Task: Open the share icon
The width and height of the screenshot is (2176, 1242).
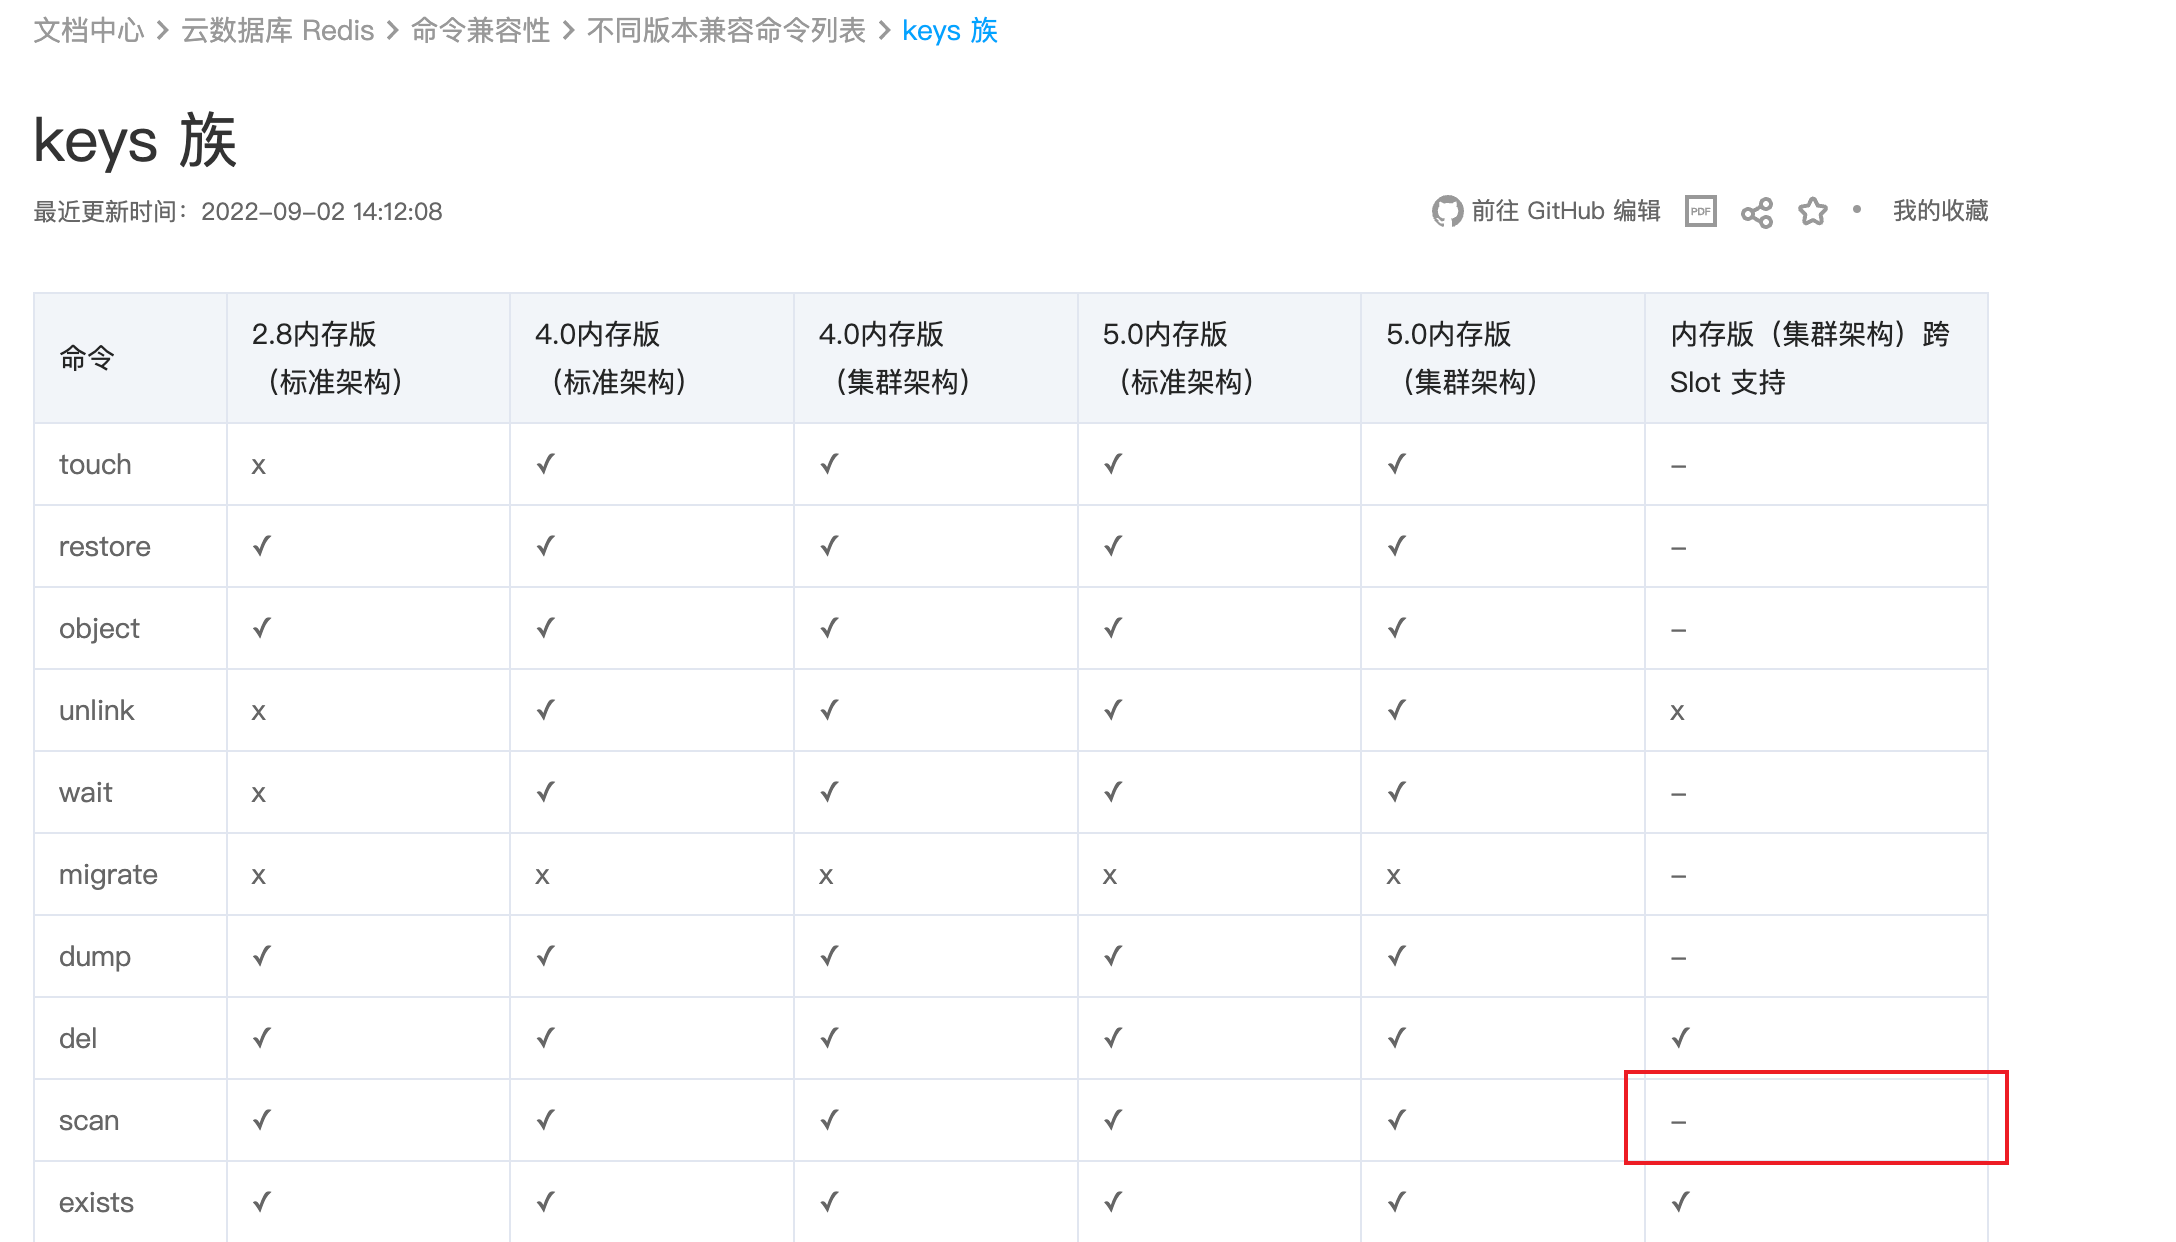Action: coord(1756,212)
